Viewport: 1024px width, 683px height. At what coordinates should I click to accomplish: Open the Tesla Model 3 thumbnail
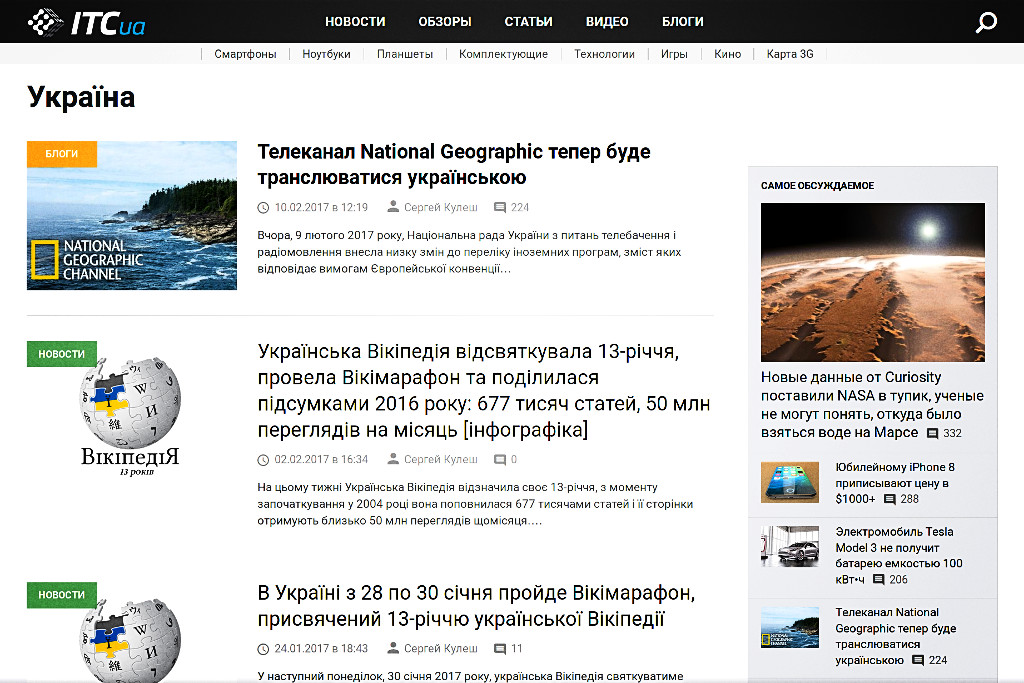(790, 546)
